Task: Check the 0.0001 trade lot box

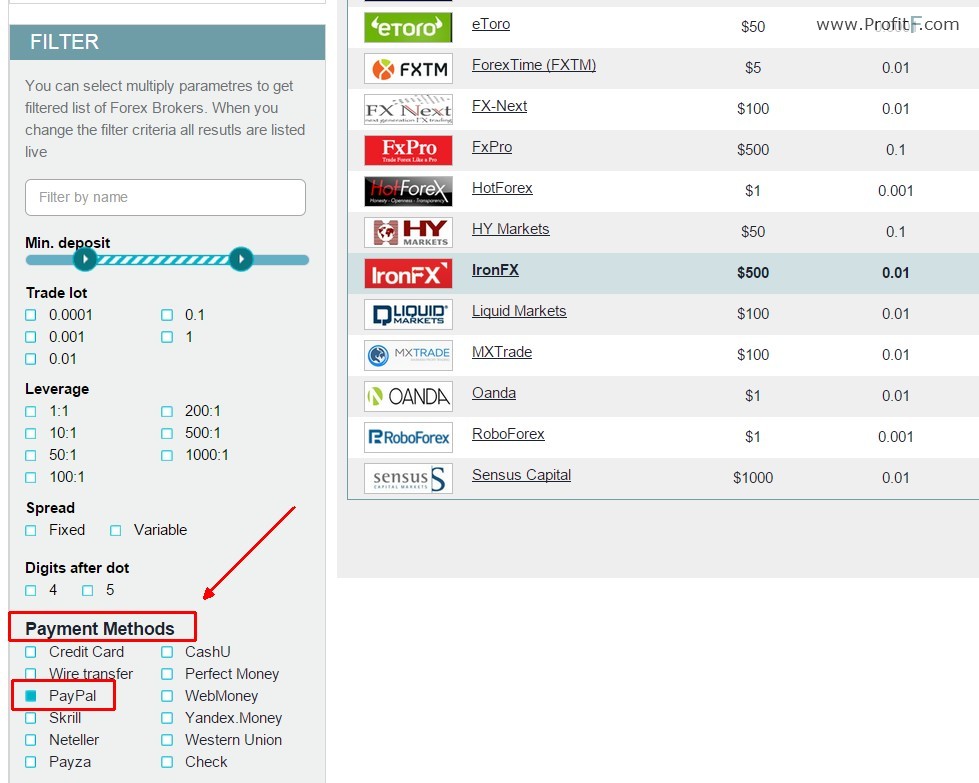Action: coord(31,315)
